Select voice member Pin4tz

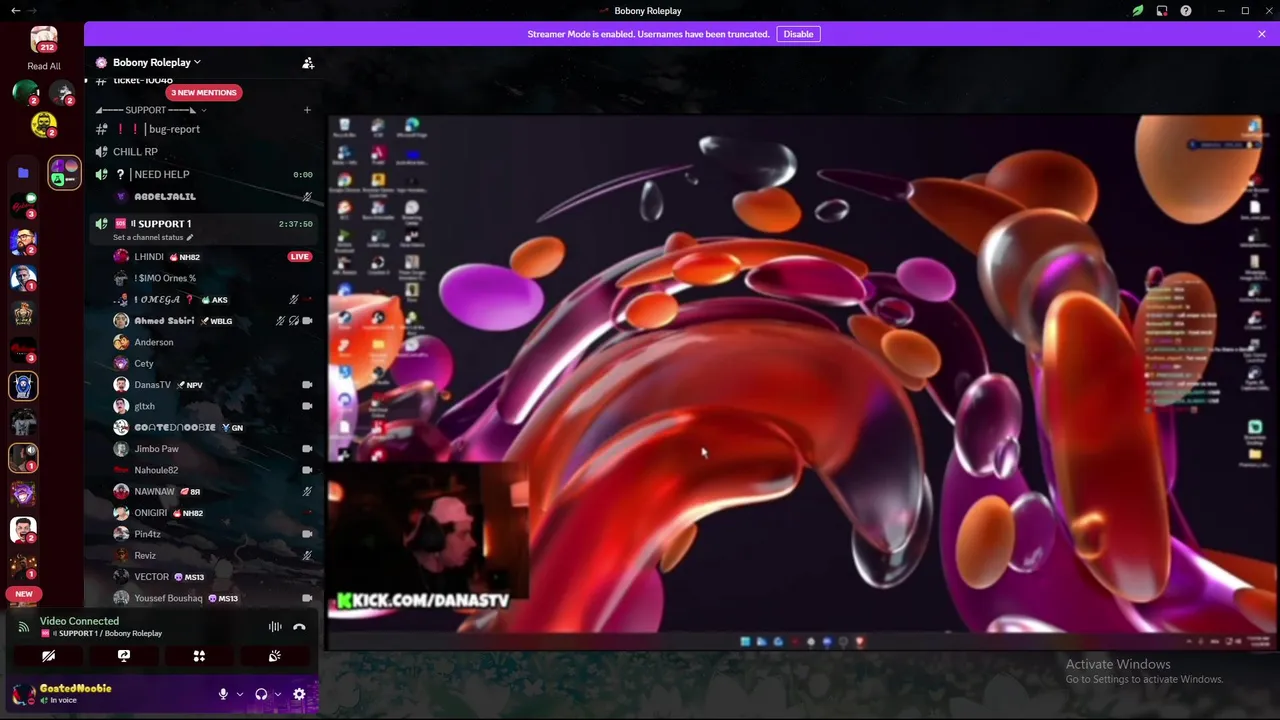point(212,534)
